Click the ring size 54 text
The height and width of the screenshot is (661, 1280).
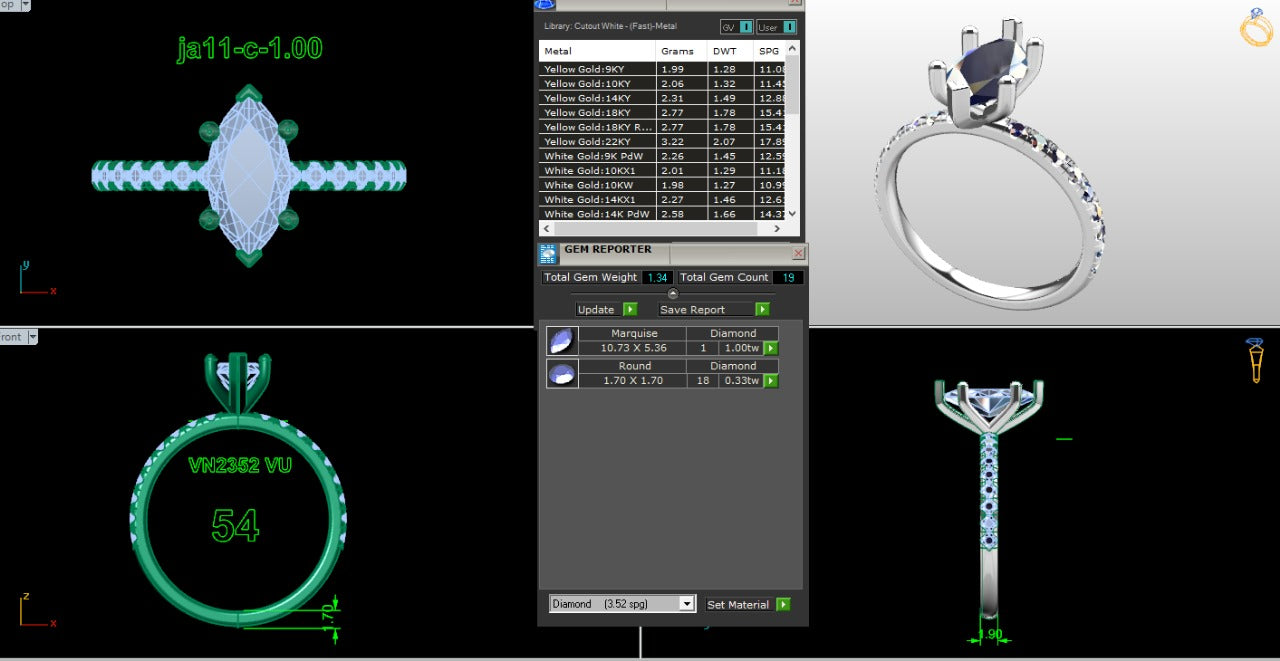click(235, 525)
